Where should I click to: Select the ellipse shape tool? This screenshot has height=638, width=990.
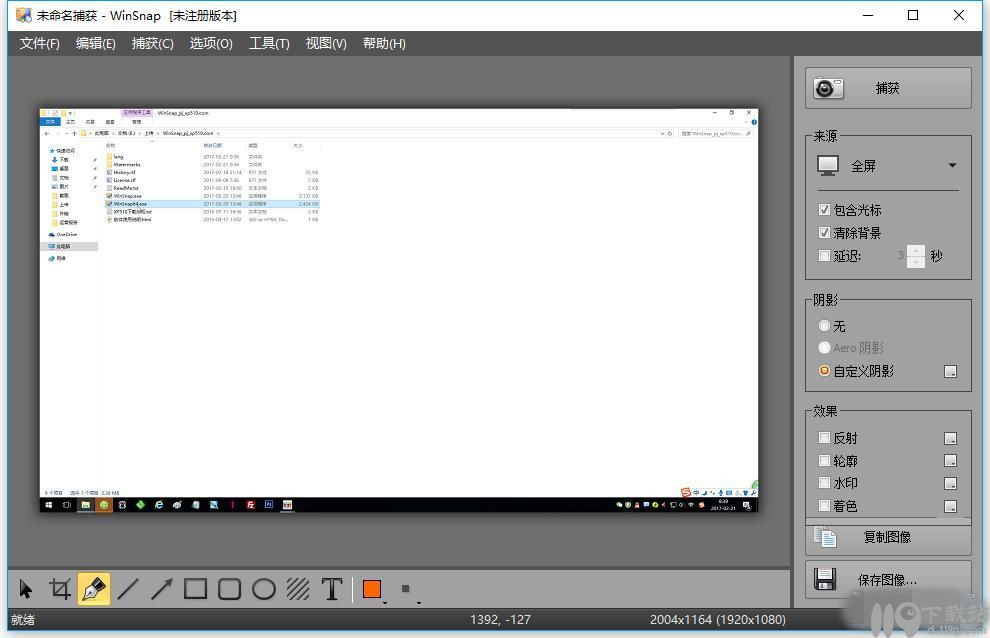tap(263, 589)
